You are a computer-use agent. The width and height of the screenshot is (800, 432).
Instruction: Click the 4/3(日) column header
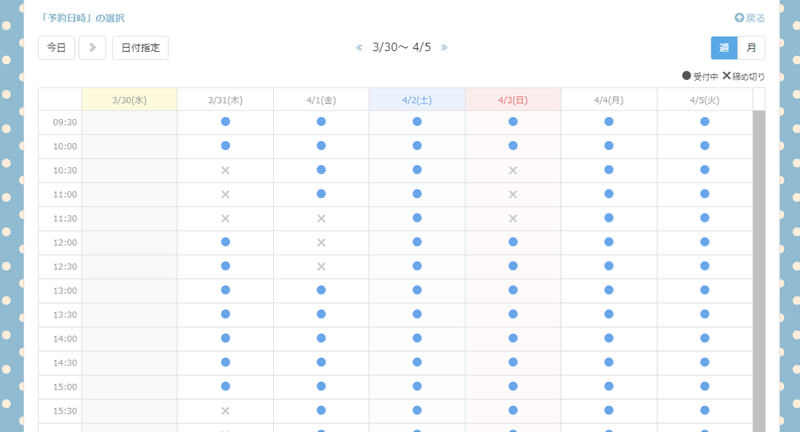(513, 100)
